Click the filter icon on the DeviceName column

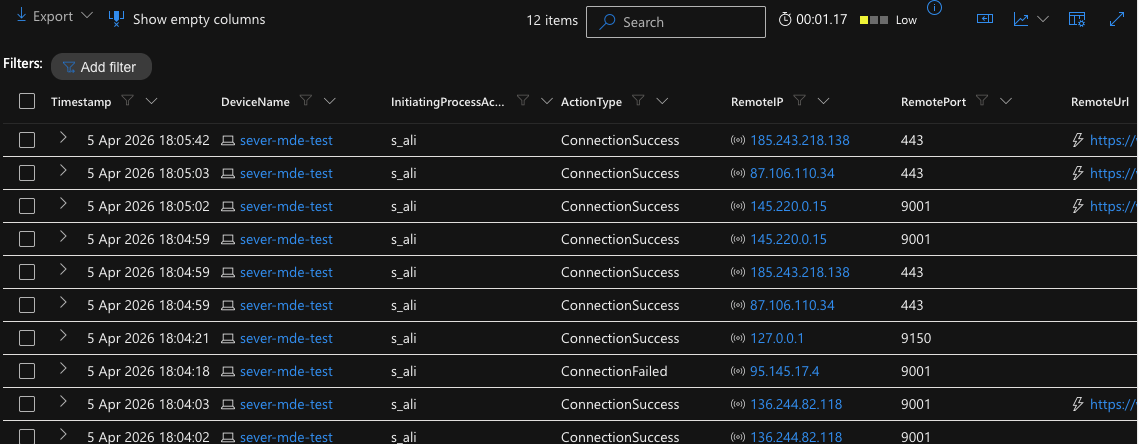(x=306, y=101)
